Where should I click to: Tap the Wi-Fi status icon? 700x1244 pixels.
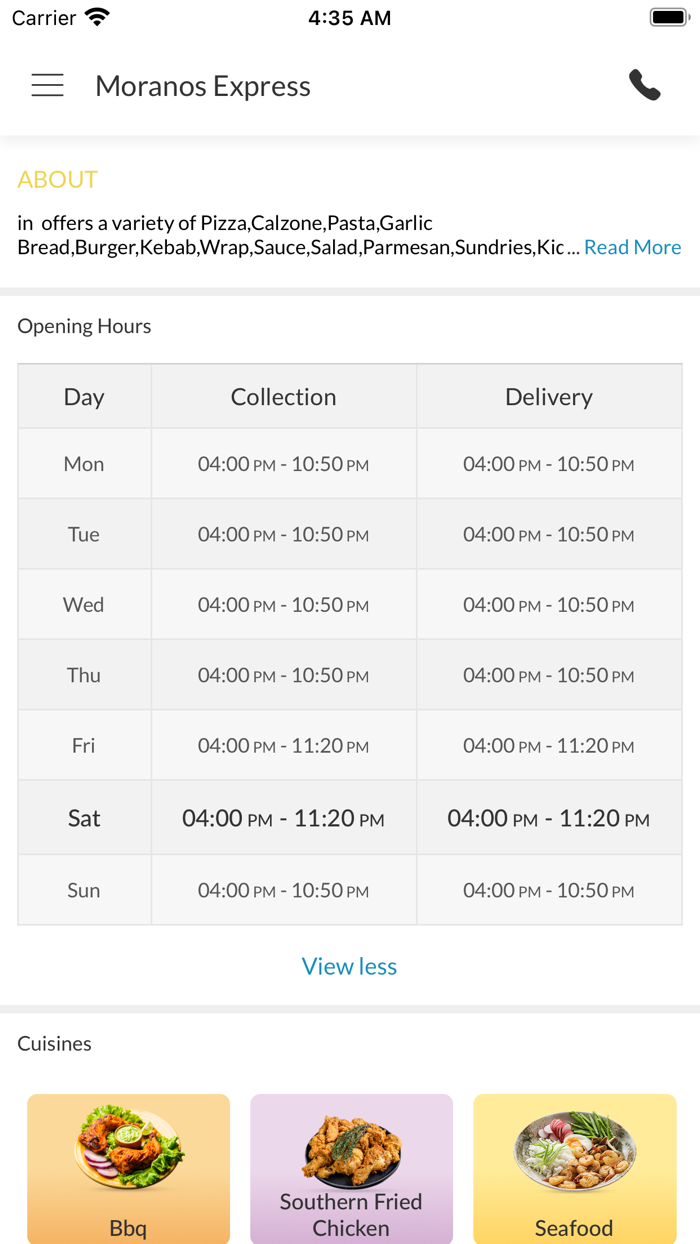click(x=97, y=17)
